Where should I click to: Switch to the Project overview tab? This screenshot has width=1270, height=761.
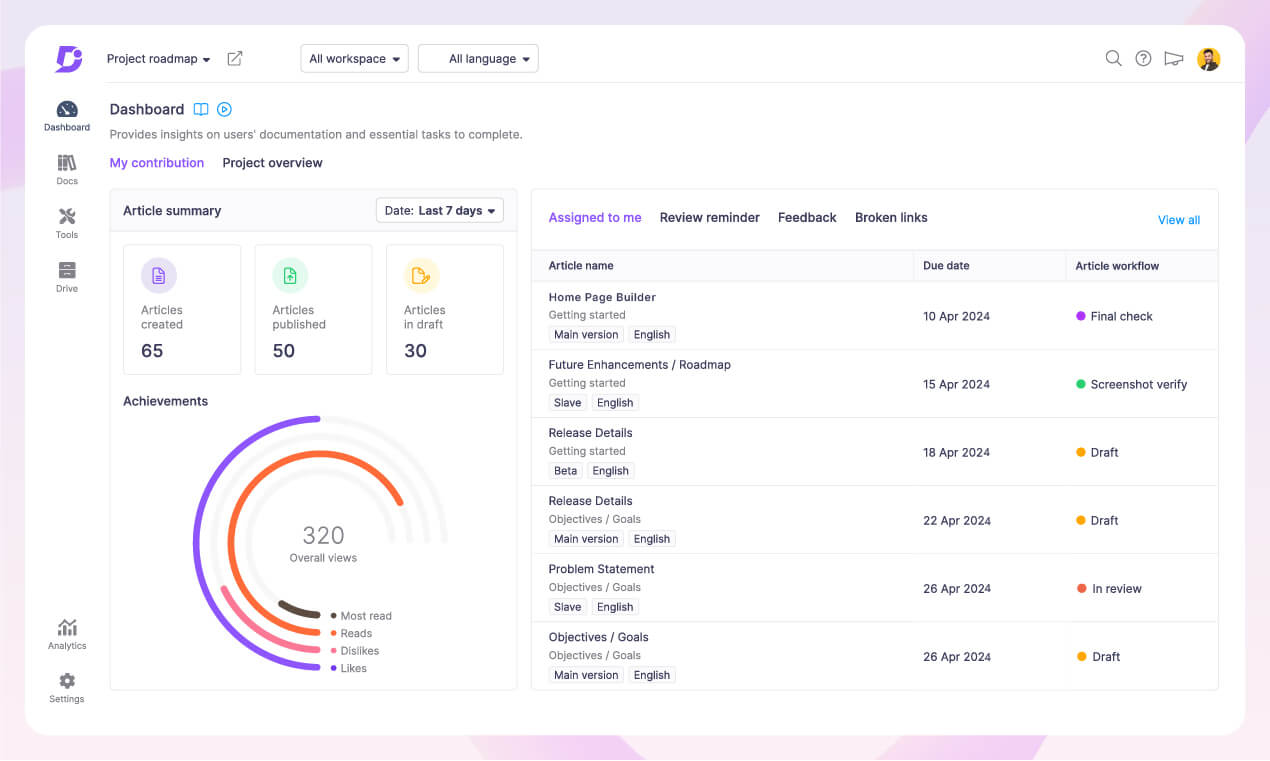click(272, 162)
